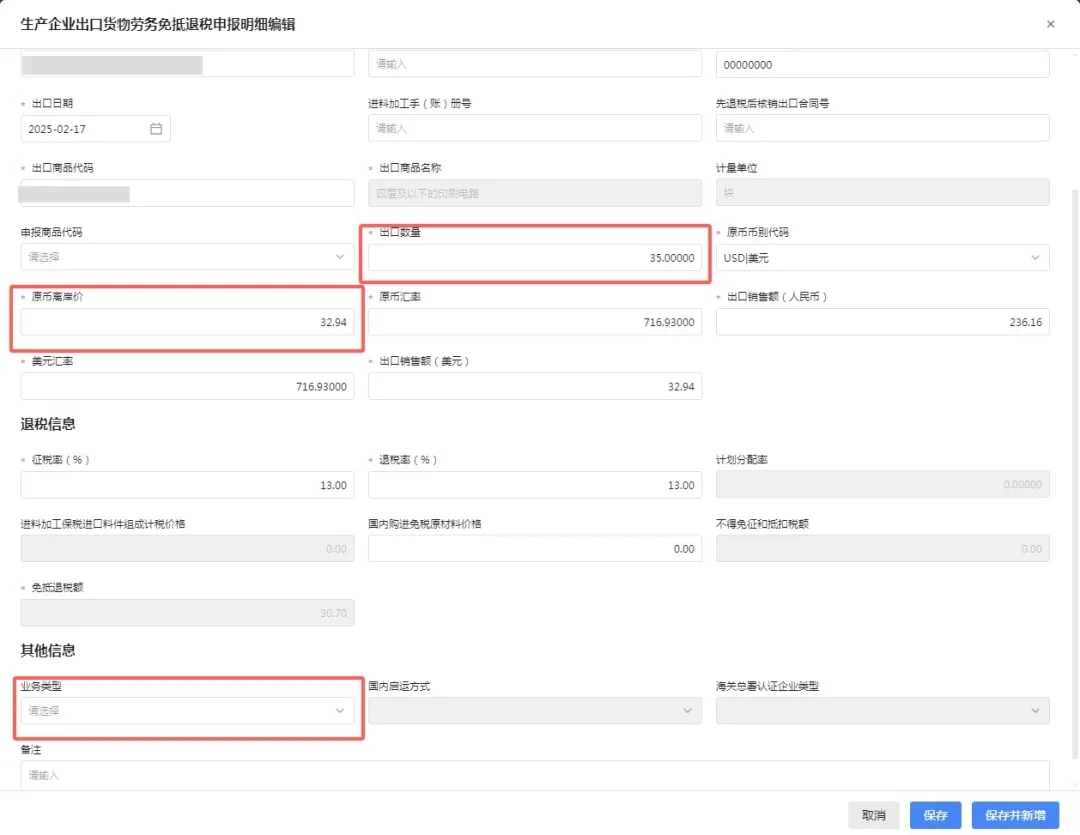Screen dimensions: 1080x835
Task: Open the 海关总署认证企业类型 dropdown
Action: tap(882, 710)
